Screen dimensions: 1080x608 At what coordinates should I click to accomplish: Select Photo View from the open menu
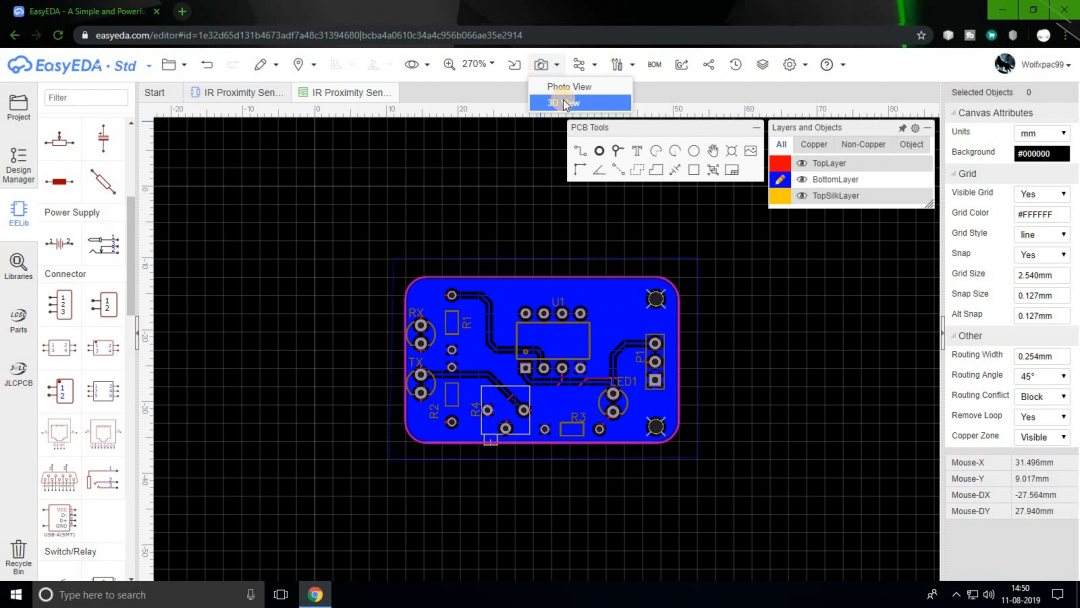(x=569, y=87)
